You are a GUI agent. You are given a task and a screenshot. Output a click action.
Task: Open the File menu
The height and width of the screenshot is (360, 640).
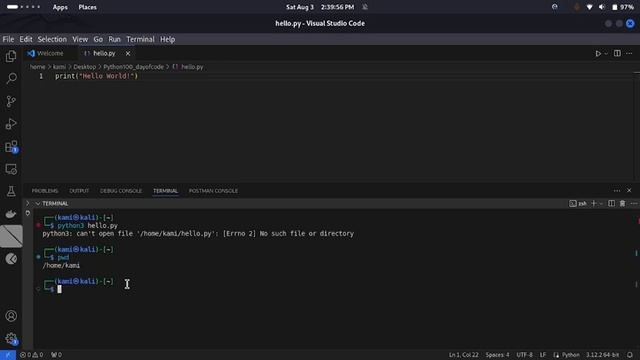(8, 39)
